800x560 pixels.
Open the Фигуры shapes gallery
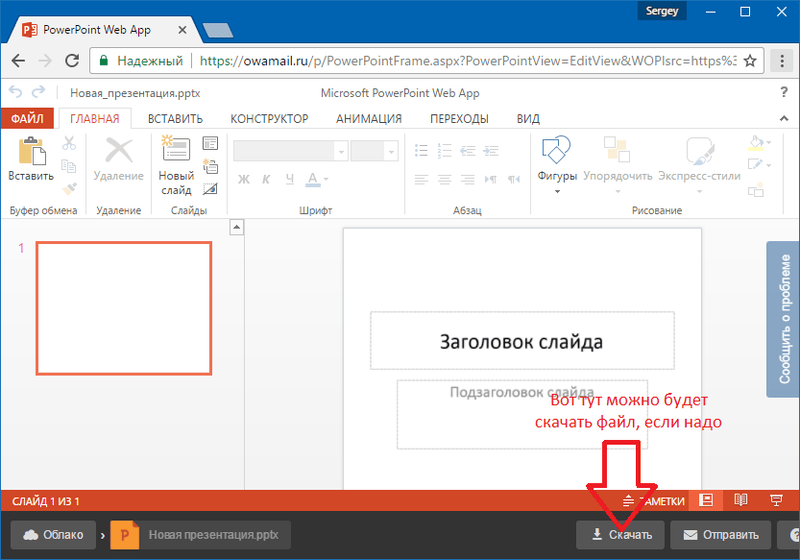coord(556,160)
